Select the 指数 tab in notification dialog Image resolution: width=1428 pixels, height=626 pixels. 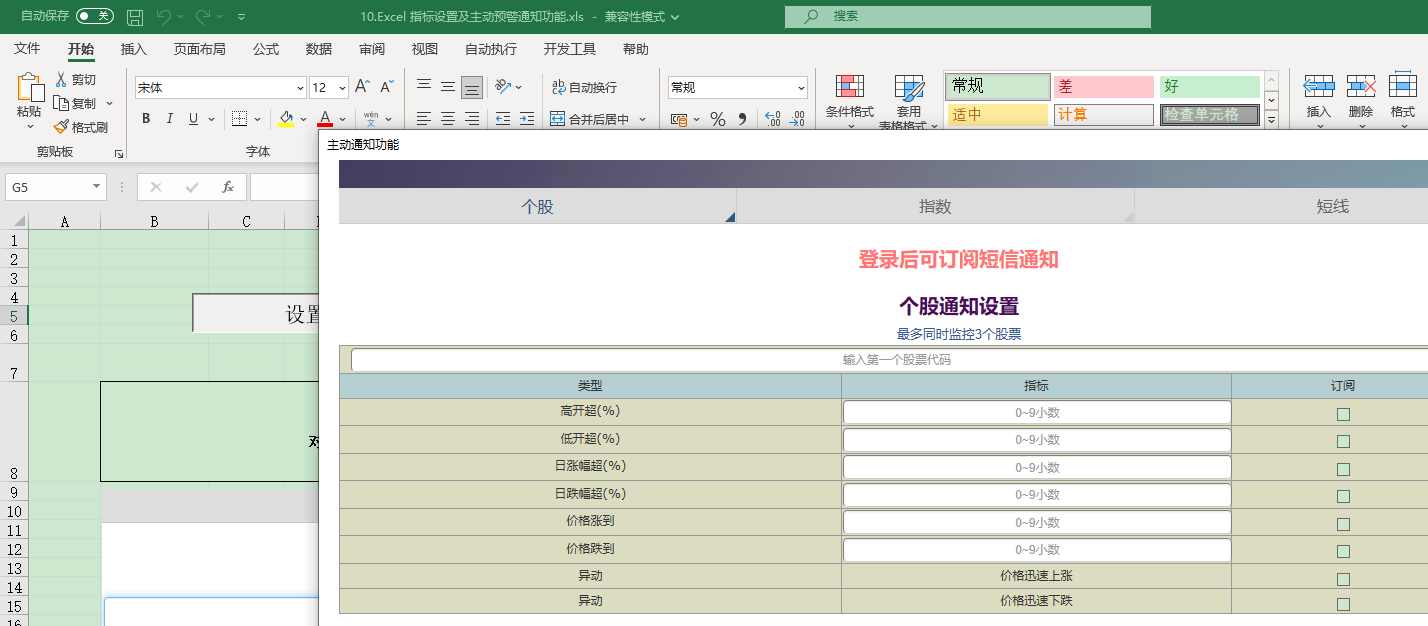point(935,206)
